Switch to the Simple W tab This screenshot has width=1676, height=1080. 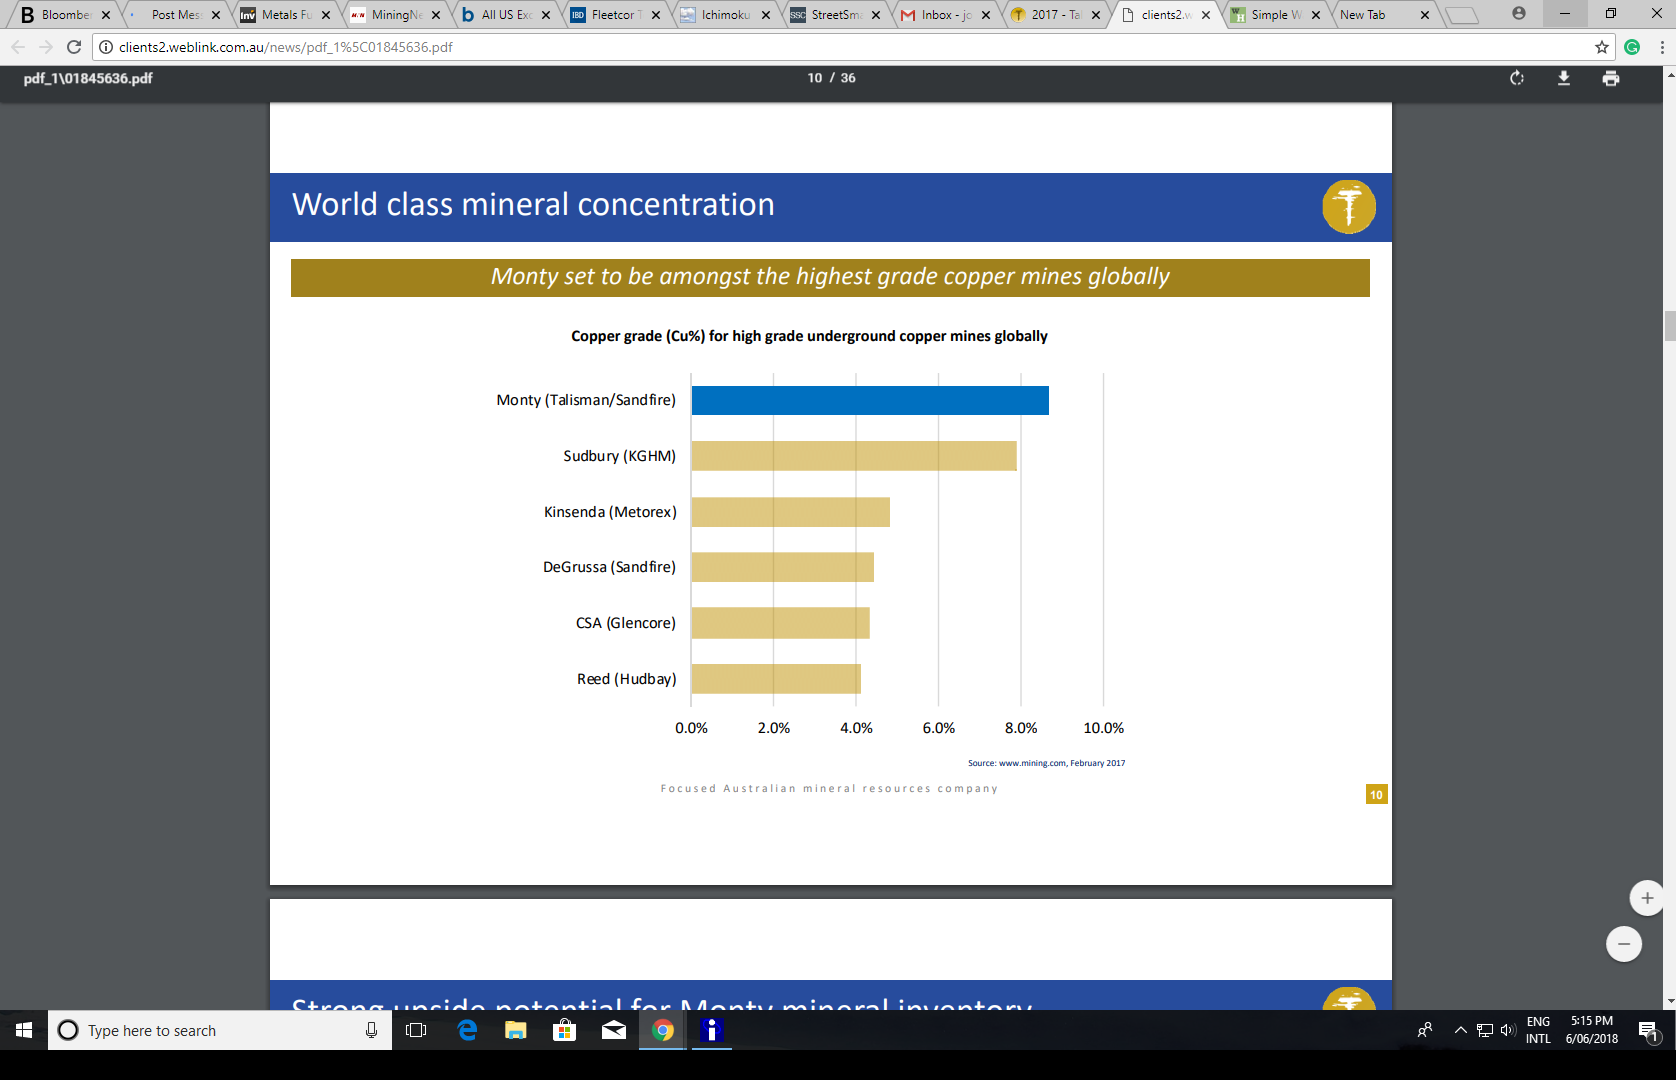click(1273, 15)
